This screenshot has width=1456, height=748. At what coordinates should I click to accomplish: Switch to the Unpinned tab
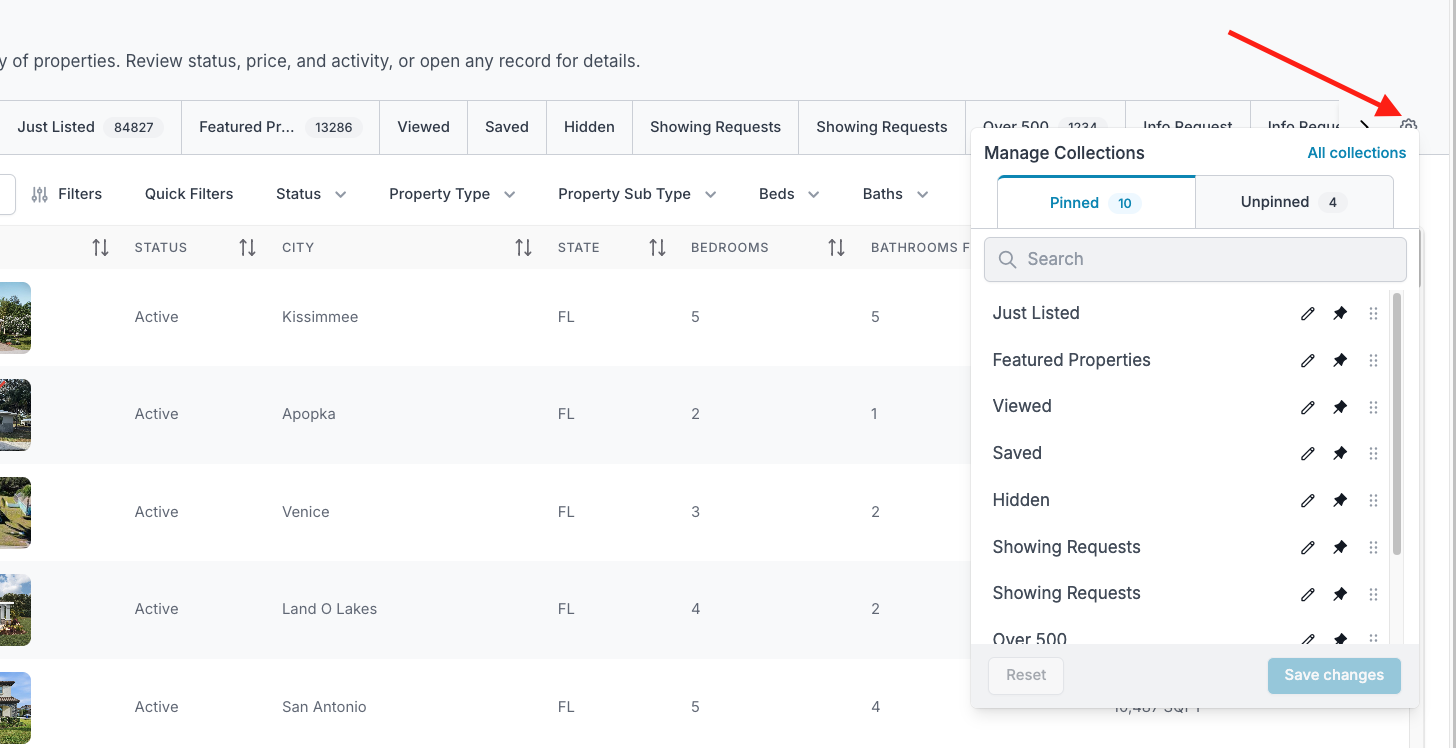coord(1293,202)
